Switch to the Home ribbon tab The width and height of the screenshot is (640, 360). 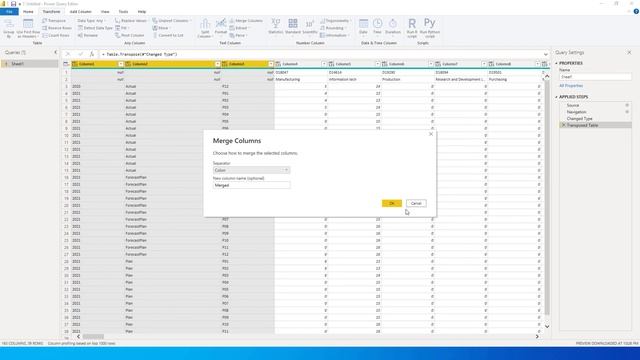click(x=28, y=11)
